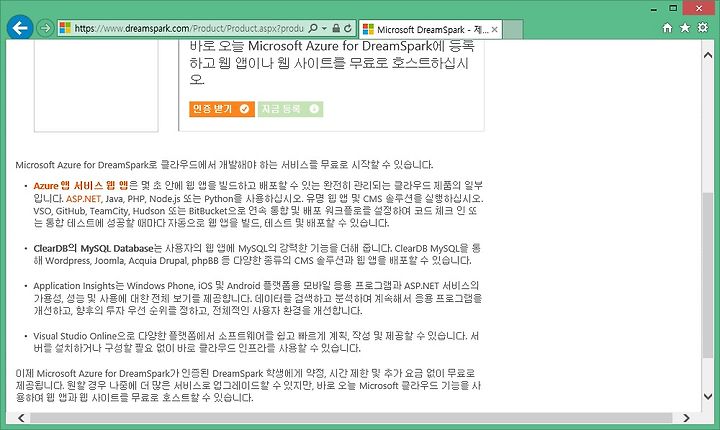Click the vertical scrollbar down arrow
This screenshot has width=720, height=430.
(x=708, y=396)
